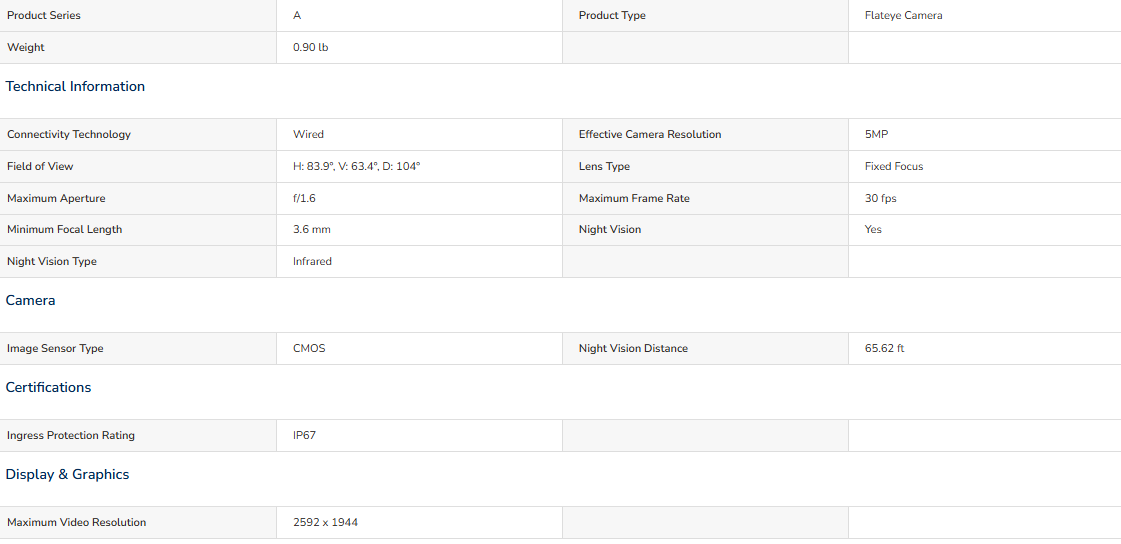Select the Flateye Camera product type value
This screenshot has height=544, width=1121.
click(x=904, y=15)
